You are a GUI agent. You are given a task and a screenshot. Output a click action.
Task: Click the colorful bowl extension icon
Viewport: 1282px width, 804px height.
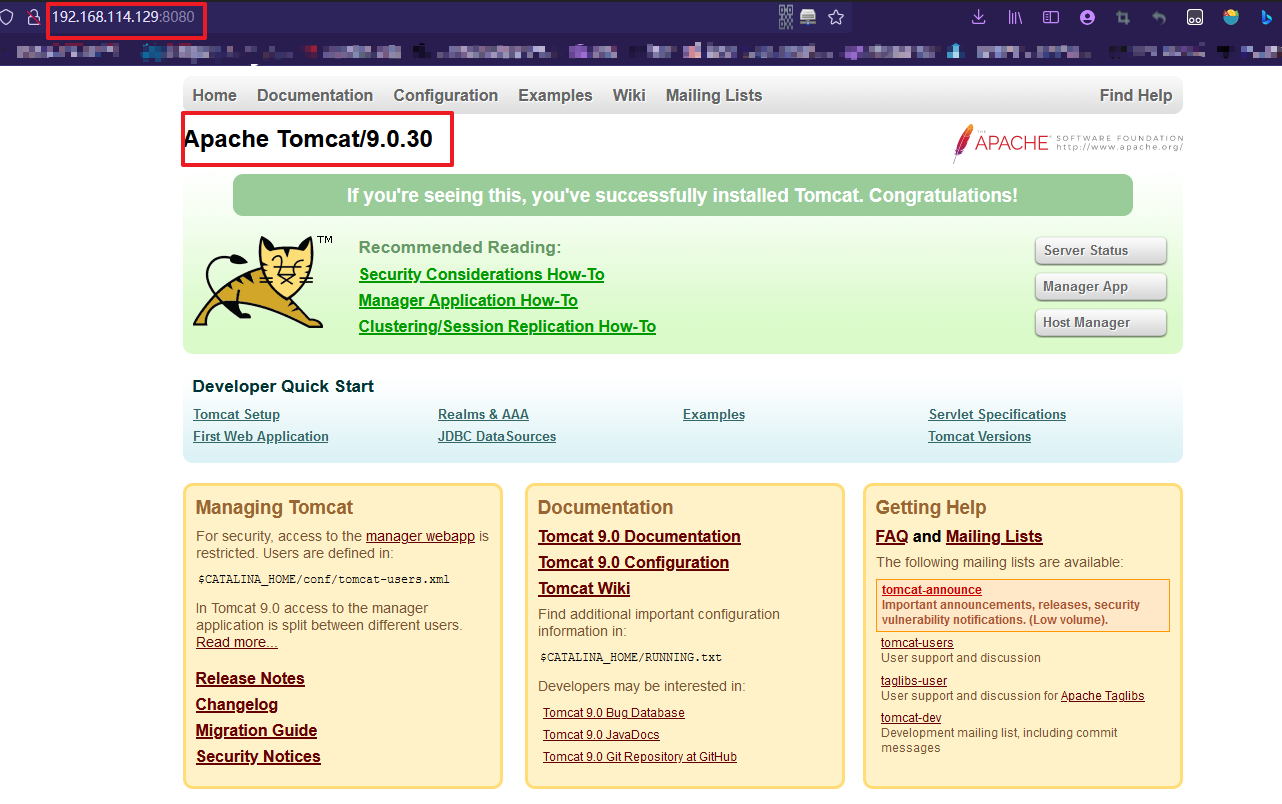point(1231,17)
